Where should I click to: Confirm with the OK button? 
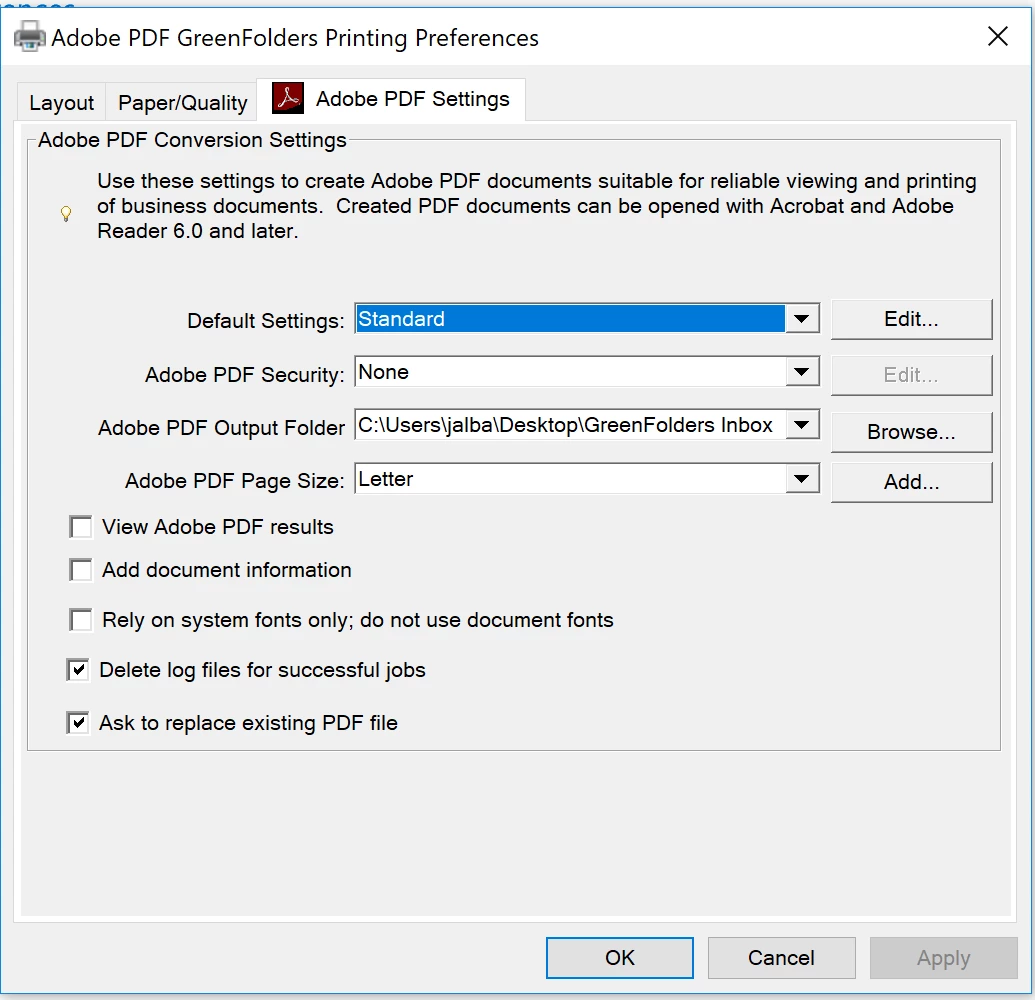[620, 958]
